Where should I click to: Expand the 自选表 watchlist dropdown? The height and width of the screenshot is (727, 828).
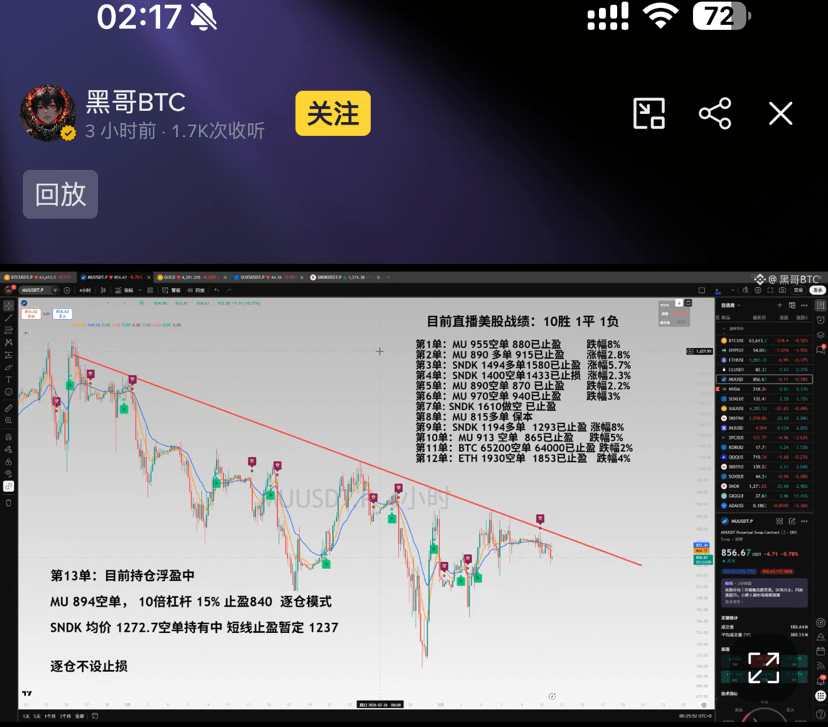point(731,305)
